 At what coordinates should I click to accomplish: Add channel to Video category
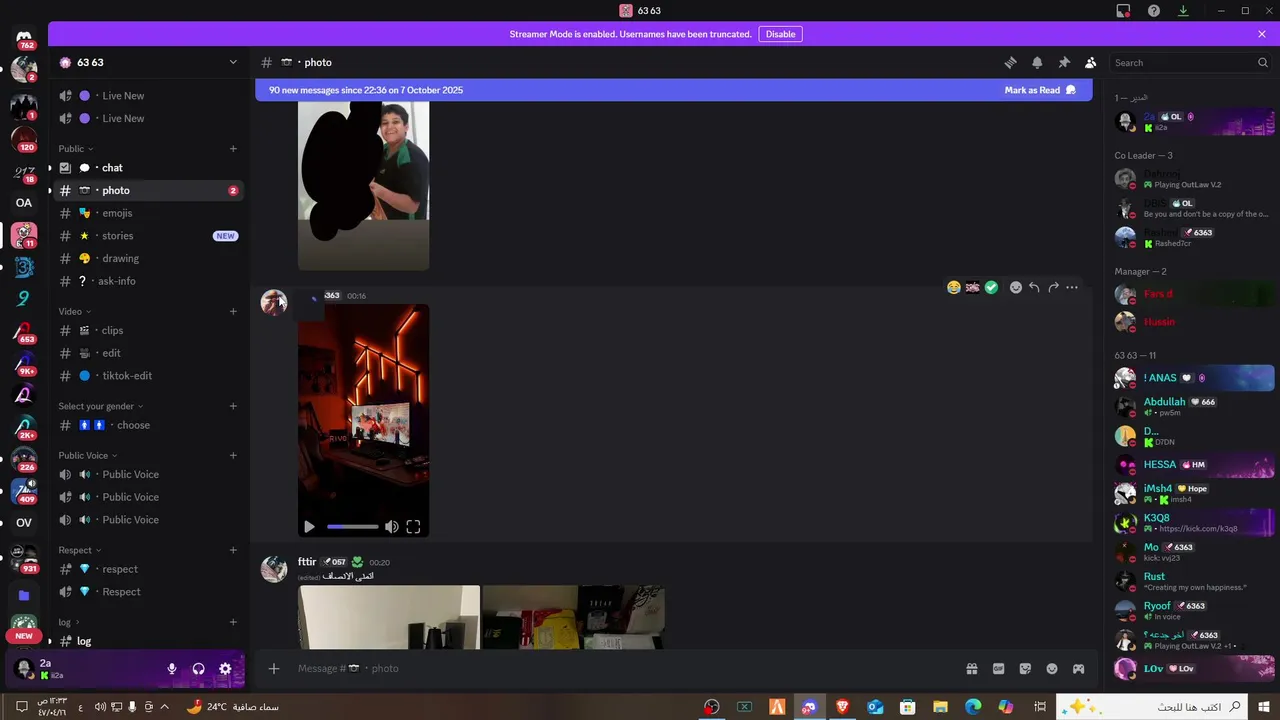233,311
